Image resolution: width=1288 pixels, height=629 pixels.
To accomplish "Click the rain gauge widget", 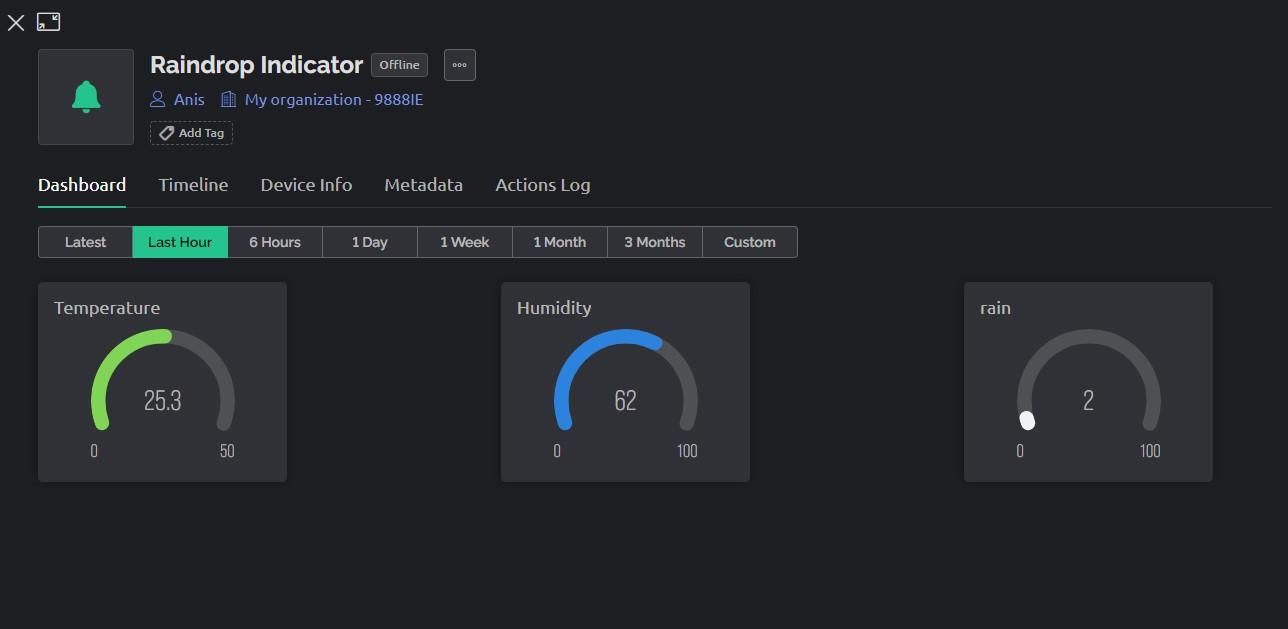I will click(1088, 382).
